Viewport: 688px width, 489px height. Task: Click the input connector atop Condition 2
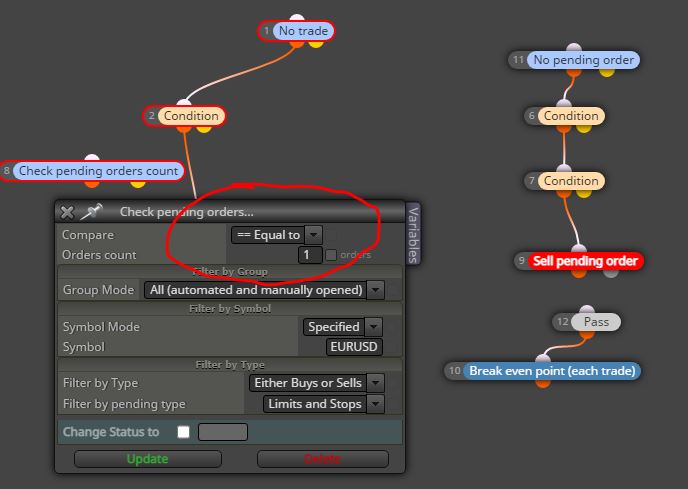click(184, 104)
